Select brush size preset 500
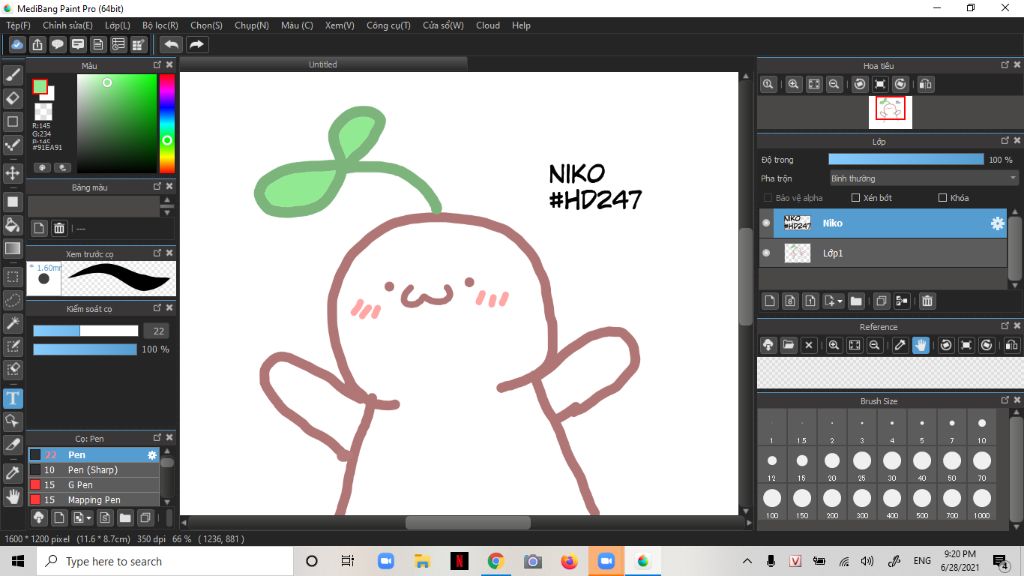This screenshot has height=576, width=1024. point(921,502)
